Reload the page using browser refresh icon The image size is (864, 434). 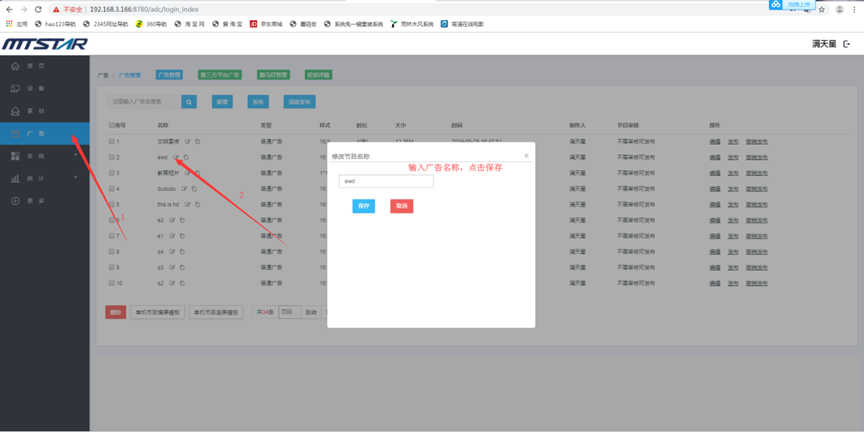(x=38, y=9)
